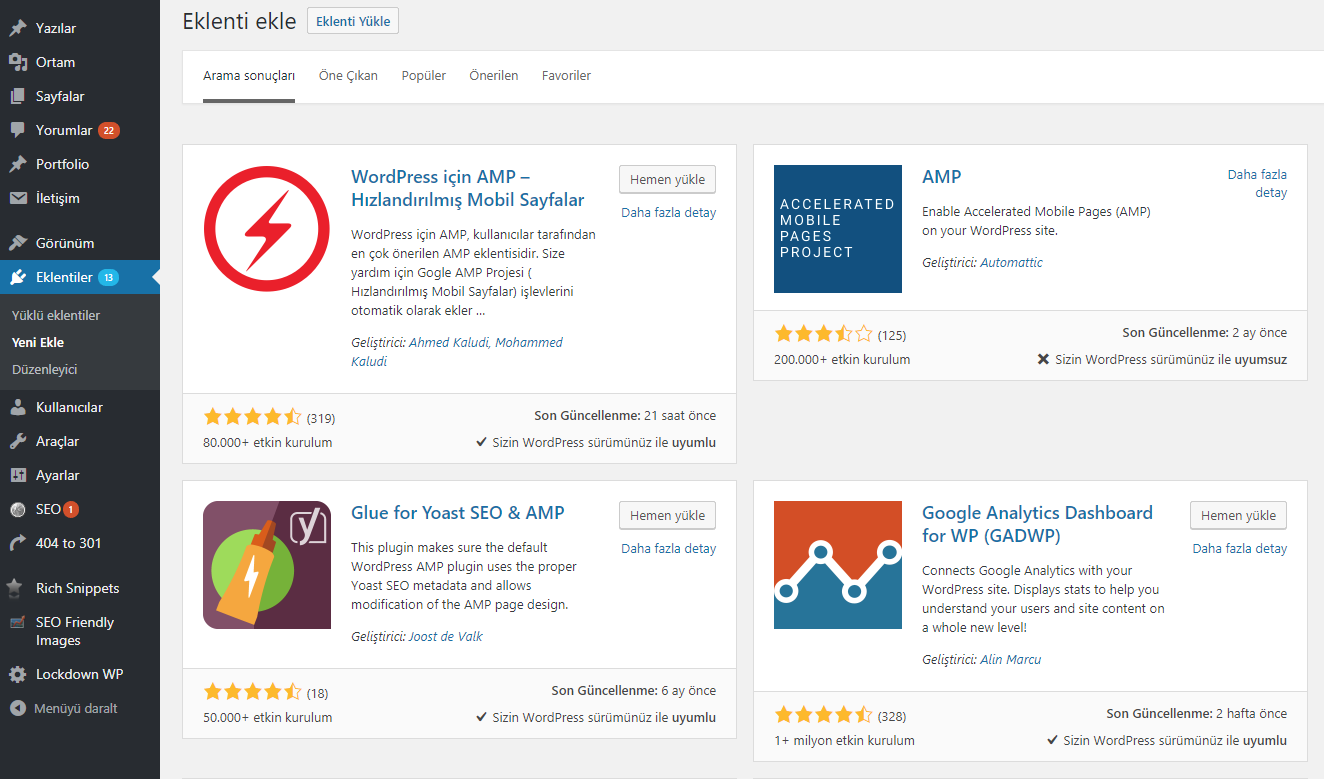
Task: Click the SEO Friendly Images icon
Action: point(18,622)
